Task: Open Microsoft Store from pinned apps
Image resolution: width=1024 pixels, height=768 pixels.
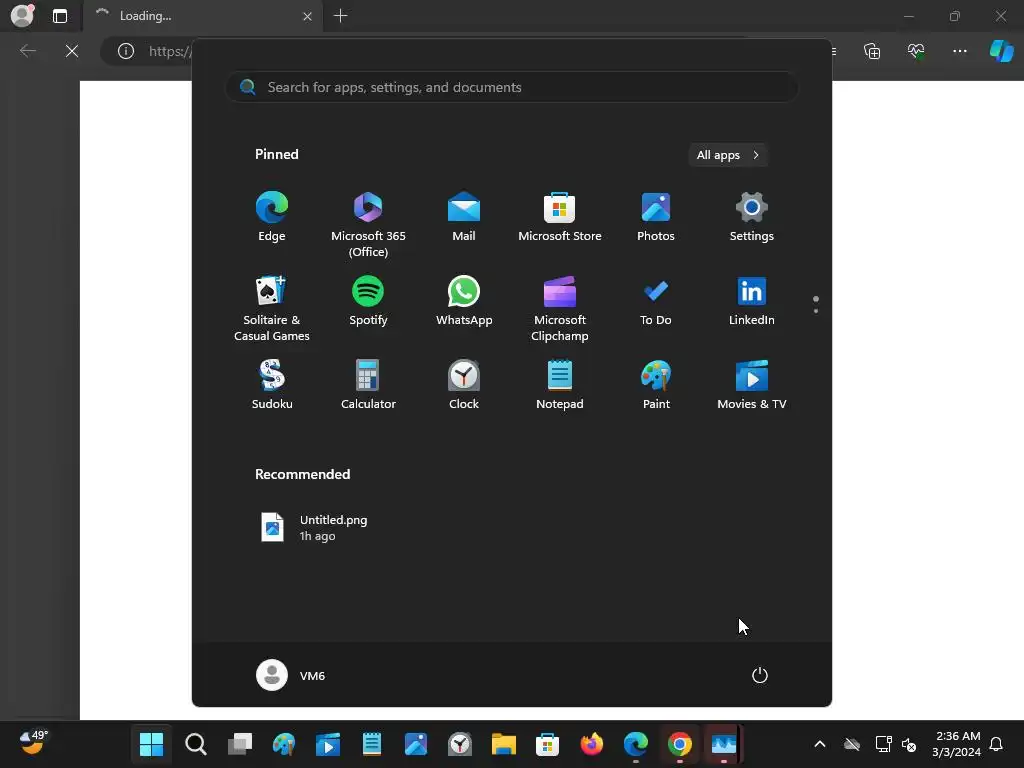Action: [560, 217]
